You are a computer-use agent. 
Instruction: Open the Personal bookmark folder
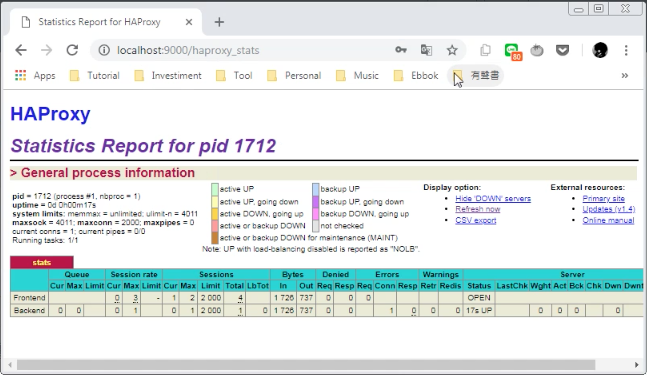tap(294, 75)
